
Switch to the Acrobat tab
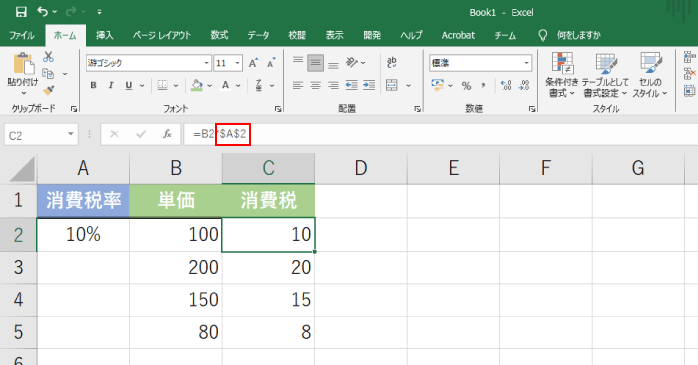pos(458,35)
